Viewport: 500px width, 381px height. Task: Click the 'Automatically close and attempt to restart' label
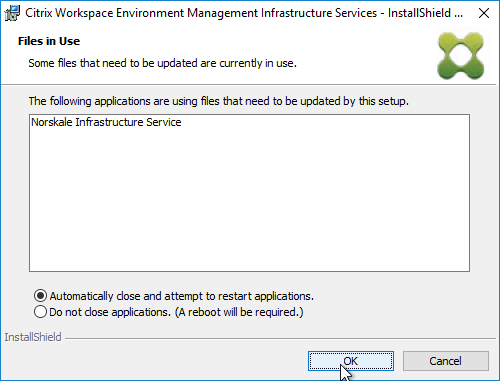(182, 296)
